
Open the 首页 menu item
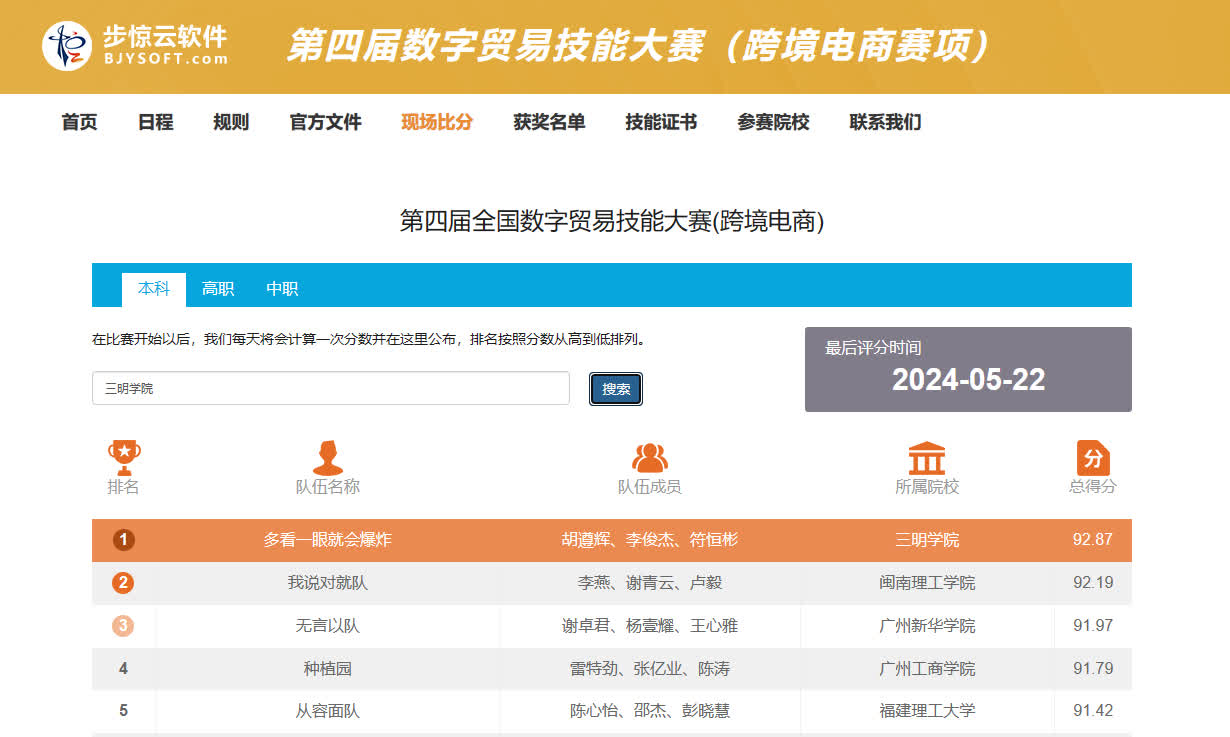[80, 122]
